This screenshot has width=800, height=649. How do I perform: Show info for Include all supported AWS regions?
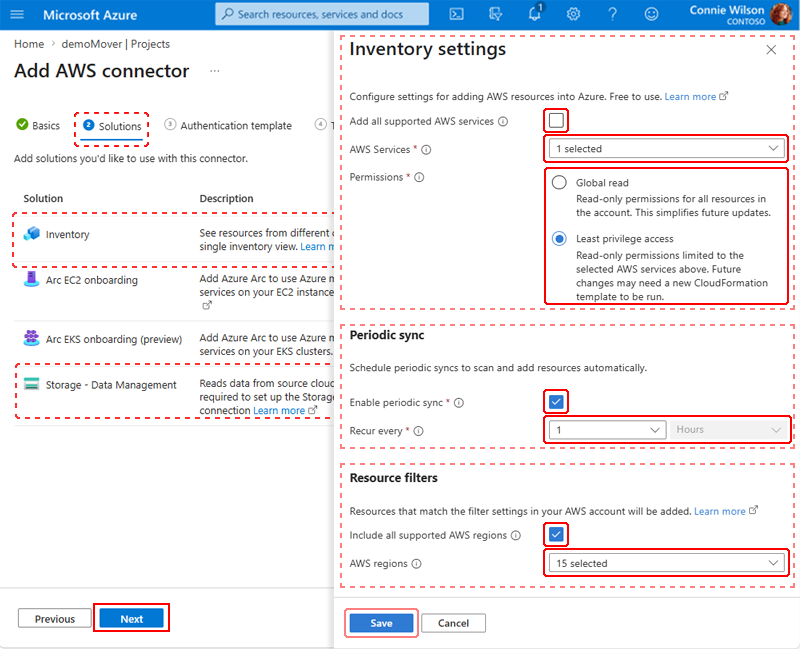(x=516, y=535)
